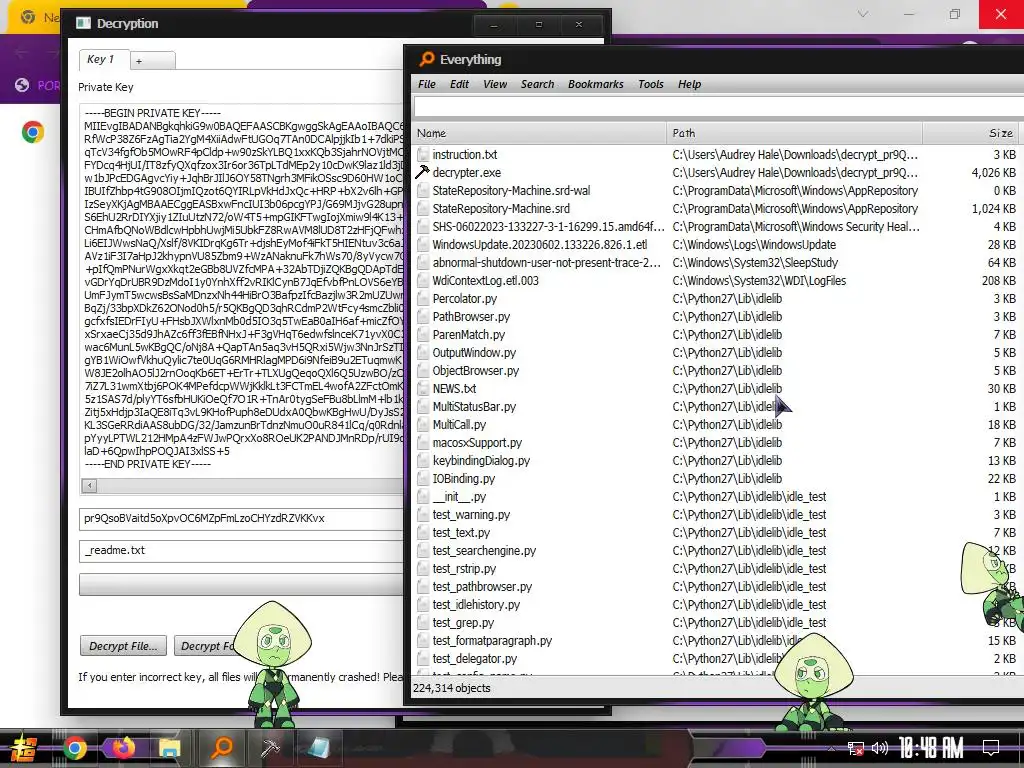This screenshot has height=768, width=1024.
Task: Select StateRepository-Machine.srd-wal row
Action: tap(511, 191)
